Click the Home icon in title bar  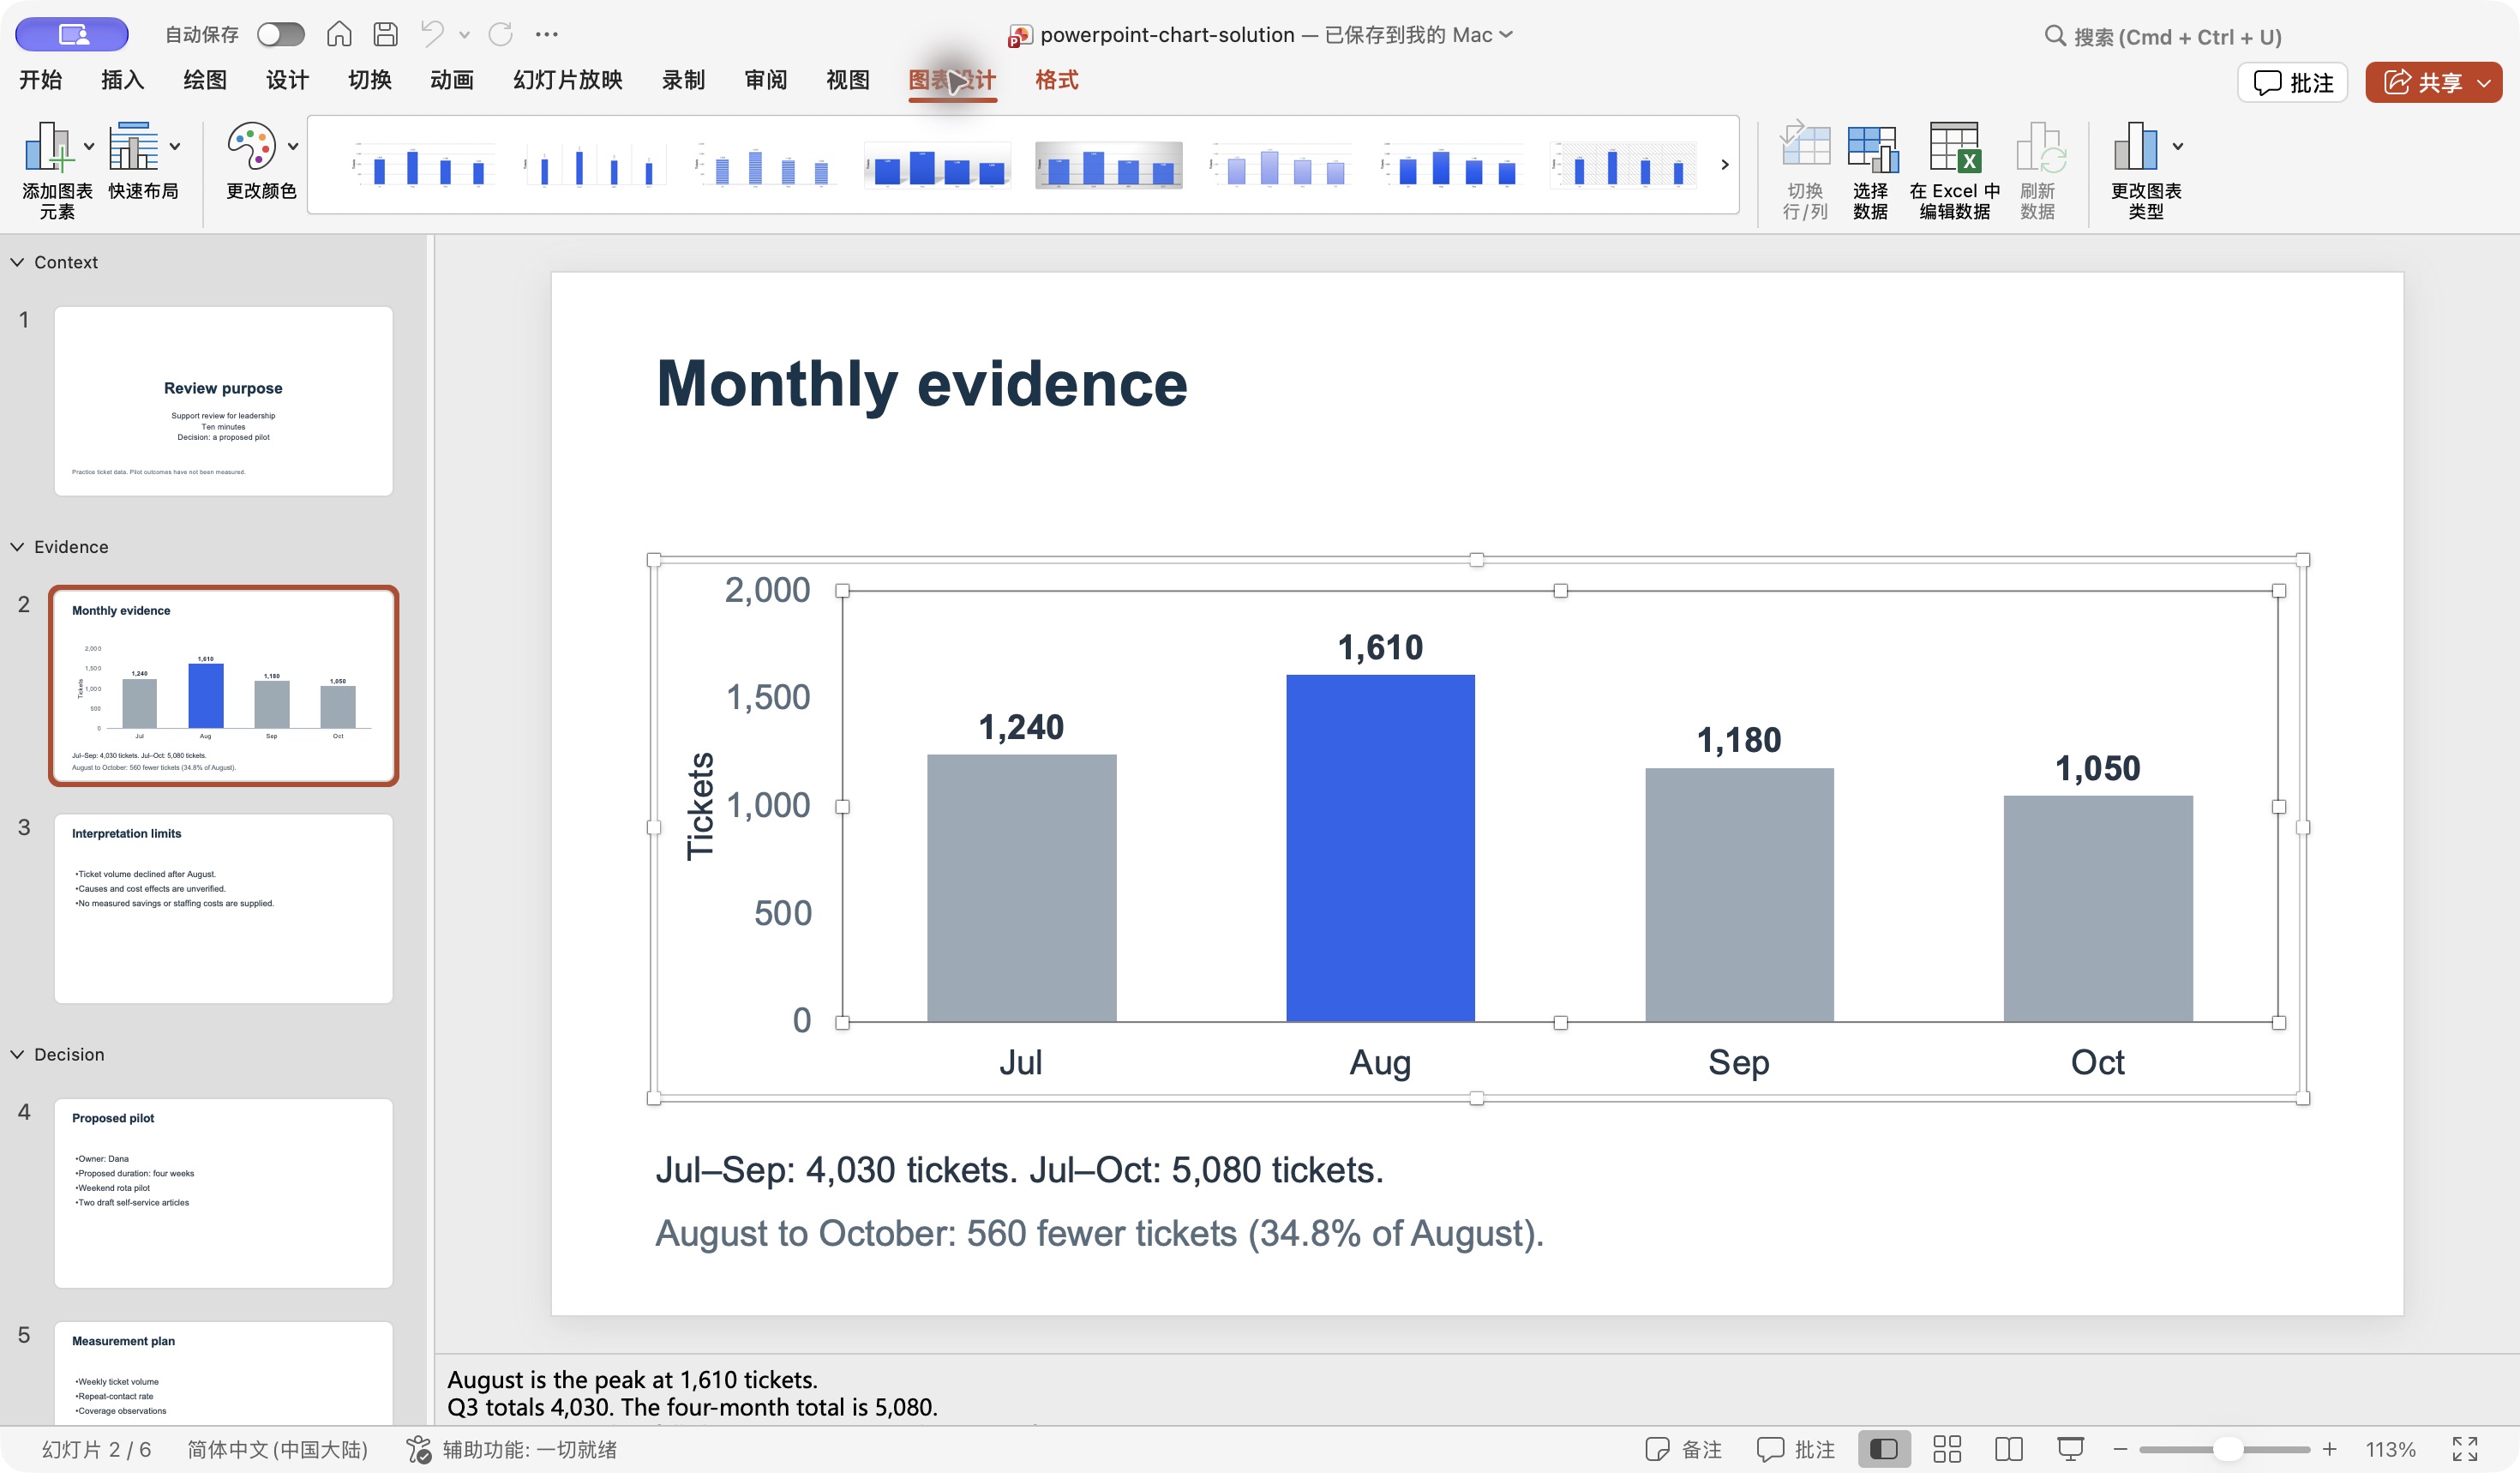pos(339,35)
